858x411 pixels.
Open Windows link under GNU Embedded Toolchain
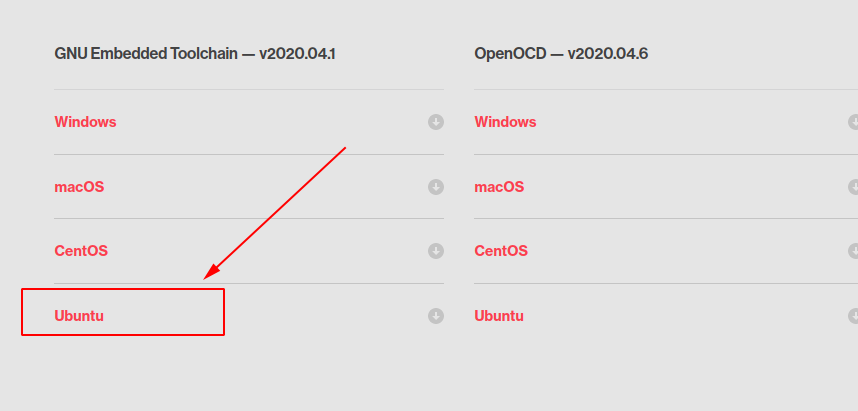(85, 122)
